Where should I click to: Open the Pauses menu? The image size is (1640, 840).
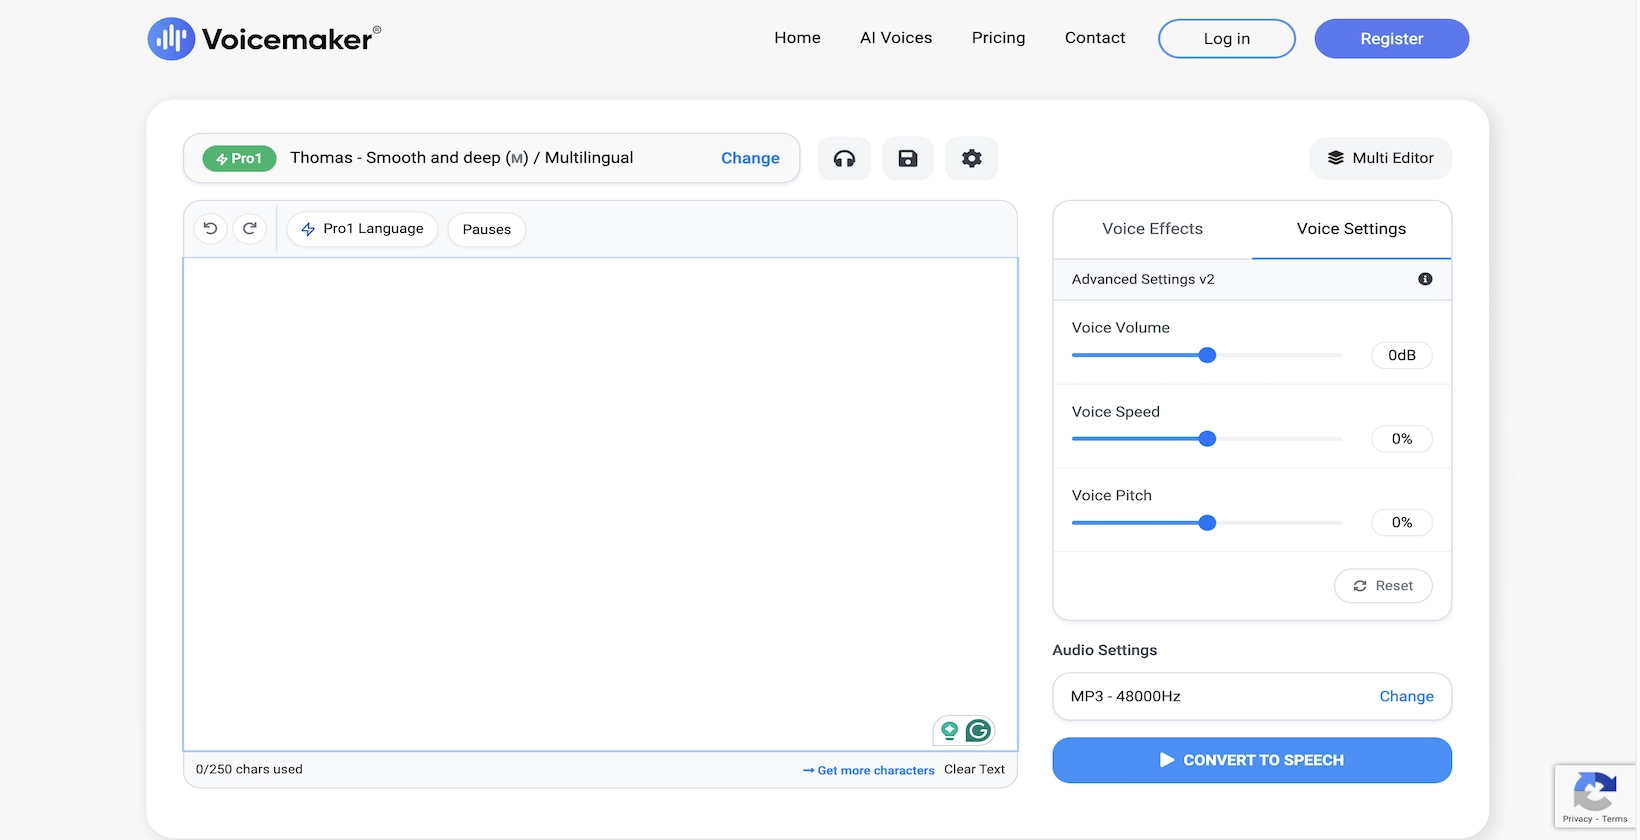click(x=487, y=229)
